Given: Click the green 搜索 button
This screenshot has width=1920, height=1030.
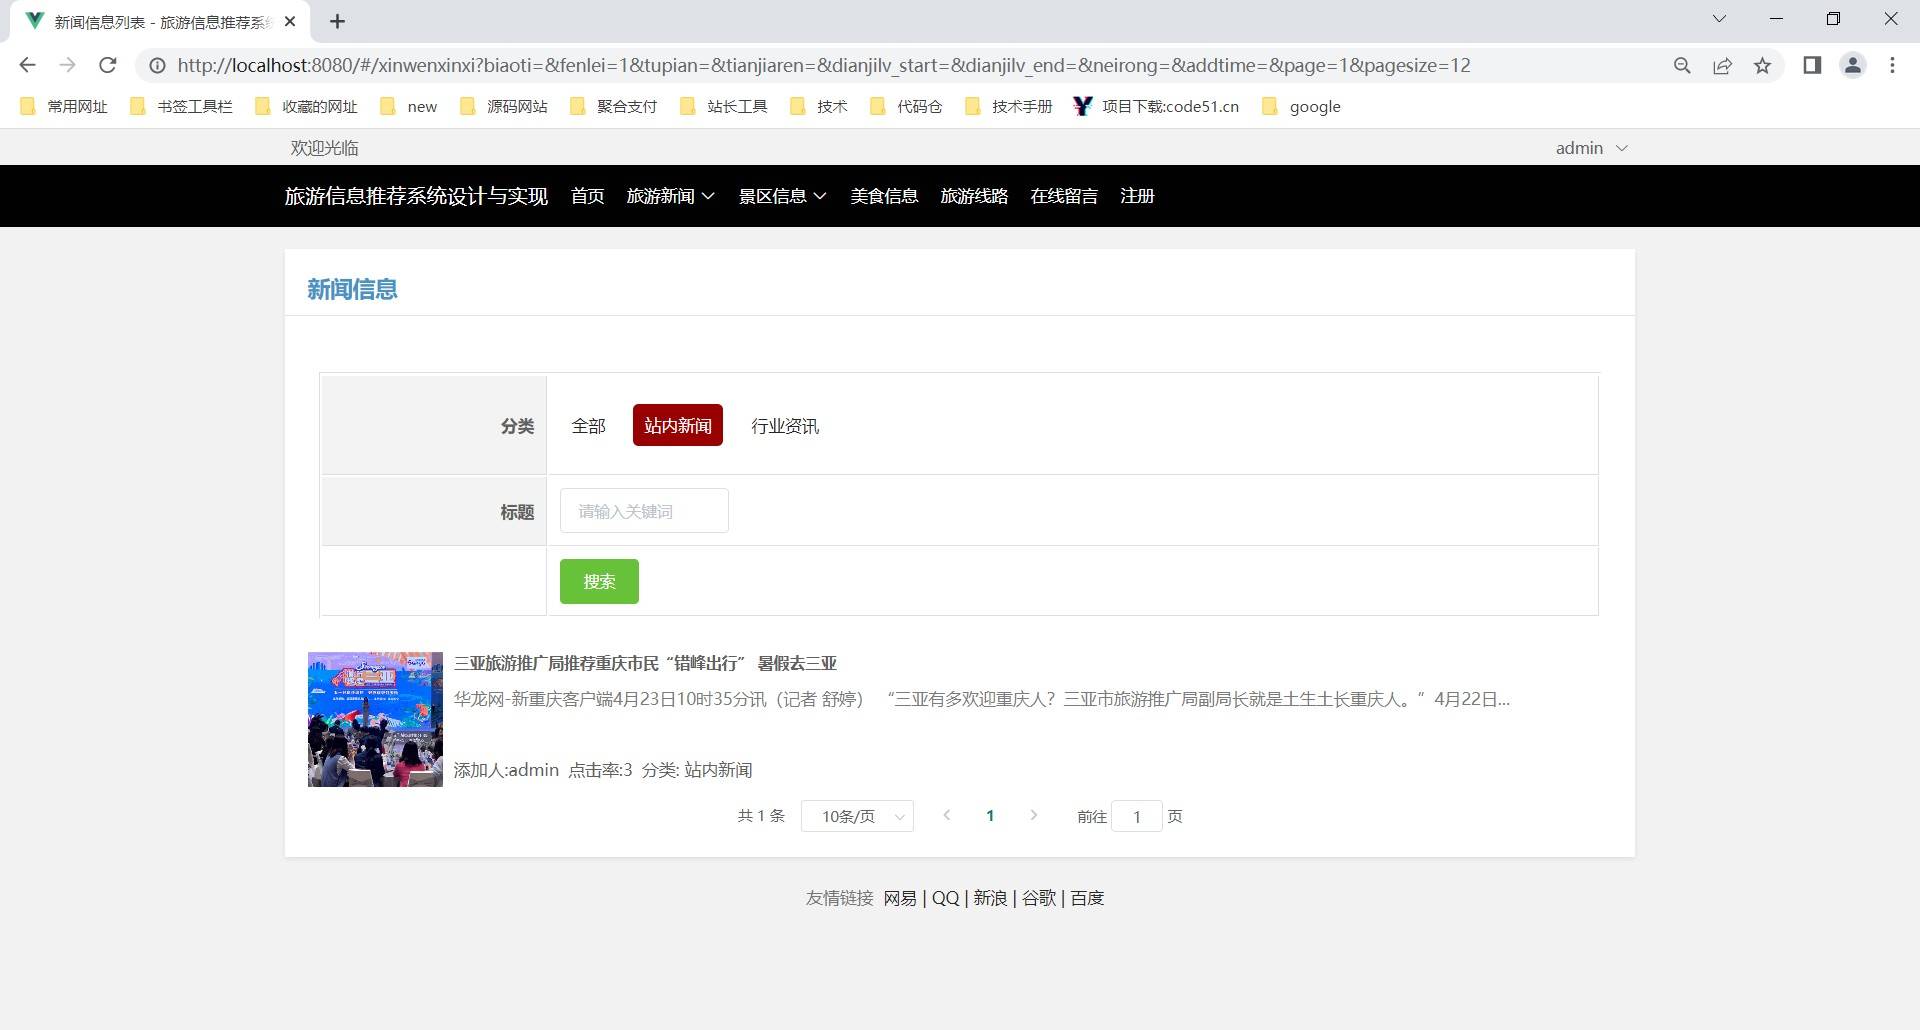Looking at the screenshot, I should point(599,582).
